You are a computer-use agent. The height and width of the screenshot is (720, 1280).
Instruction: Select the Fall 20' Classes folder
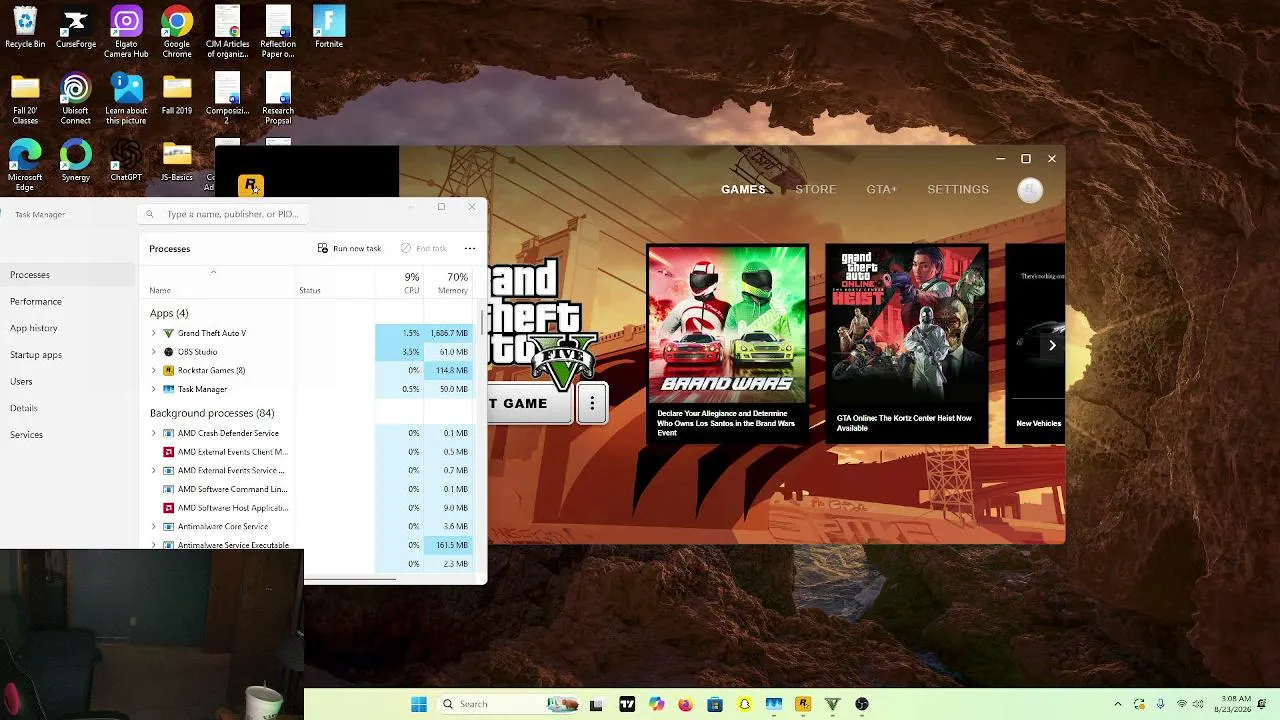(25, 99)
